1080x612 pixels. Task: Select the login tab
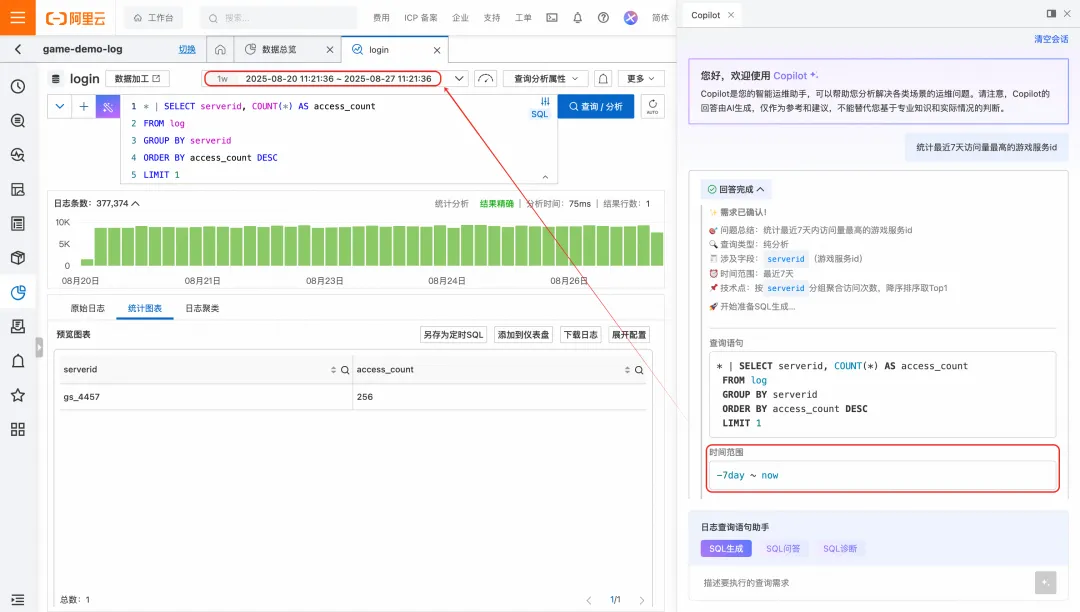(x=379, y=50)
